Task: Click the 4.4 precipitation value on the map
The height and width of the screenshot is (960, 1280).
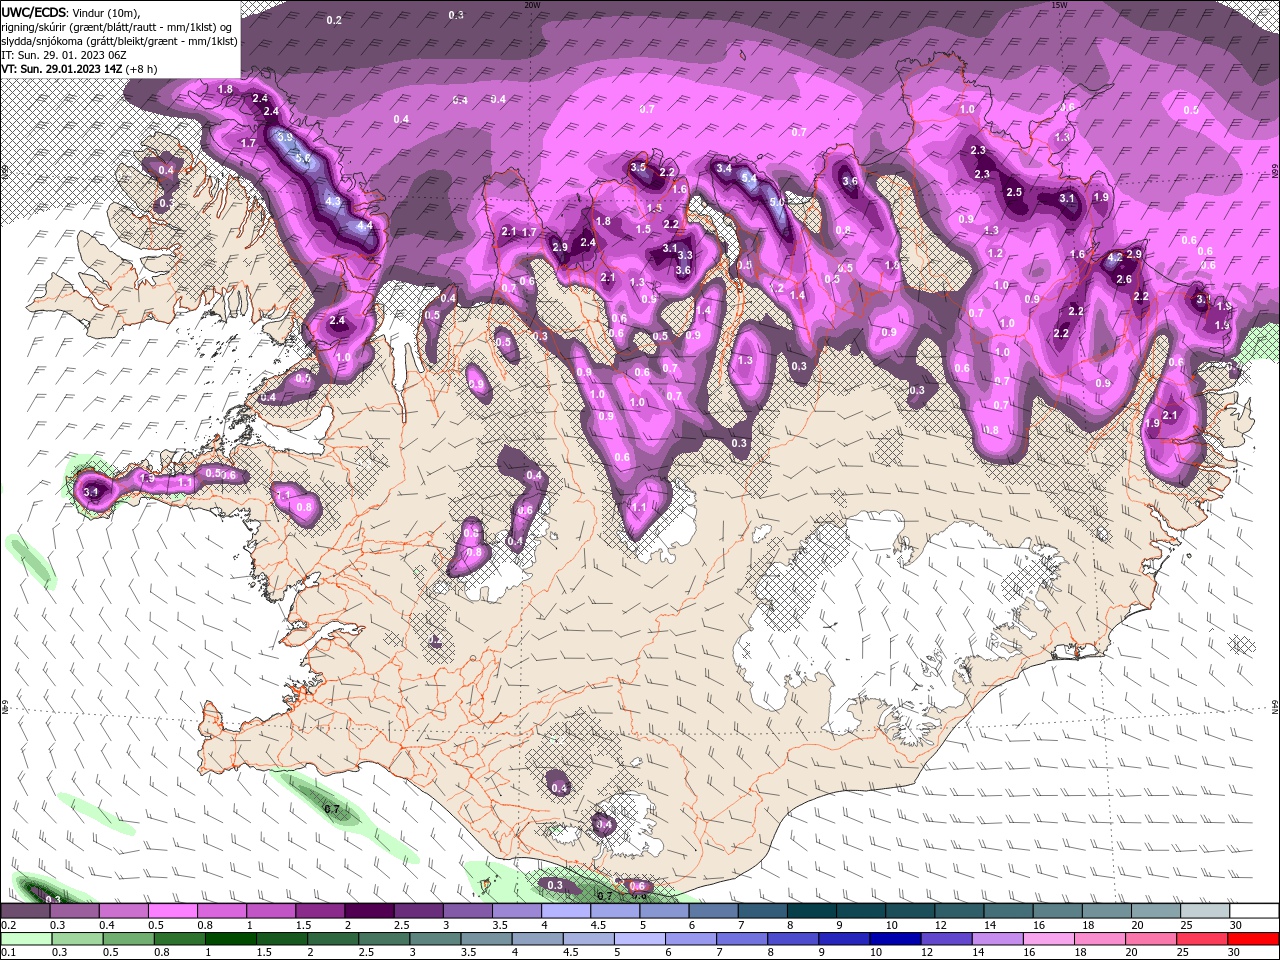Action: tap(365, 227)
